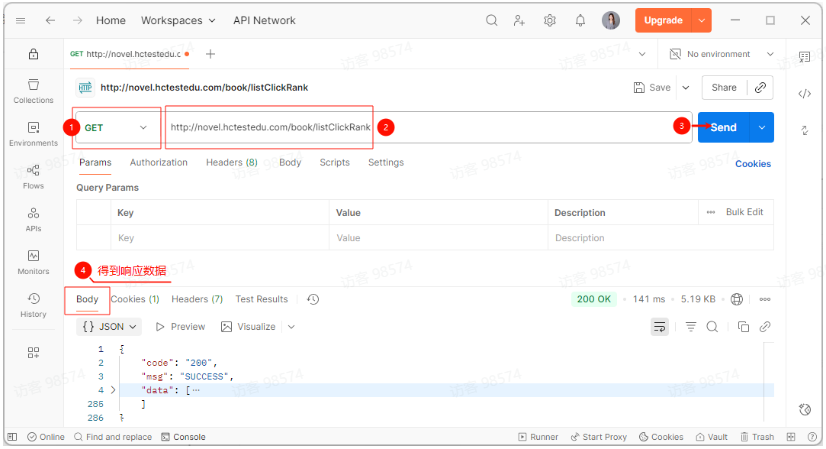
Task: Click the response history clock icon
Action: pos(313,299)
